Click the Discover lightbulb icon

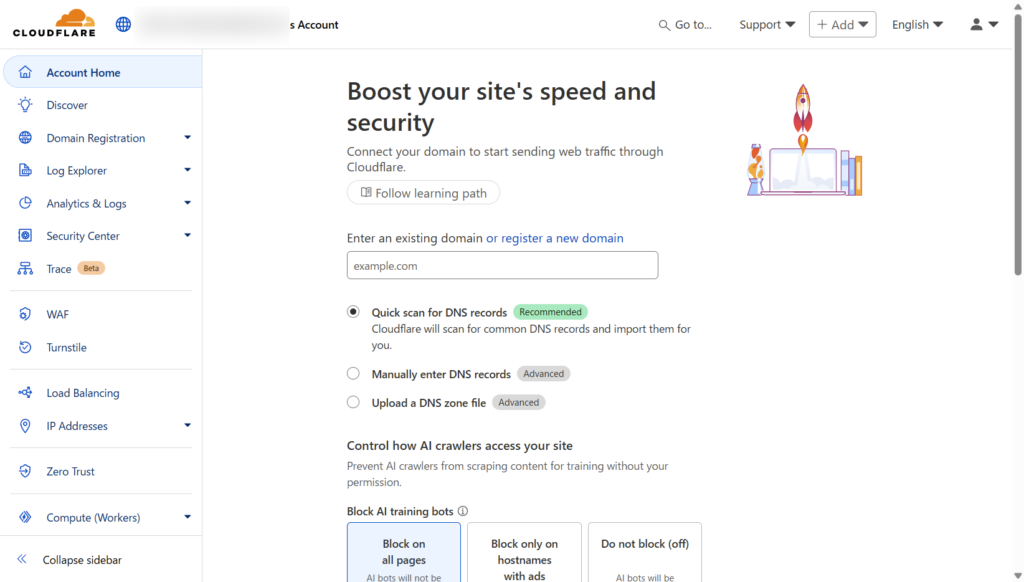(25, 105)
